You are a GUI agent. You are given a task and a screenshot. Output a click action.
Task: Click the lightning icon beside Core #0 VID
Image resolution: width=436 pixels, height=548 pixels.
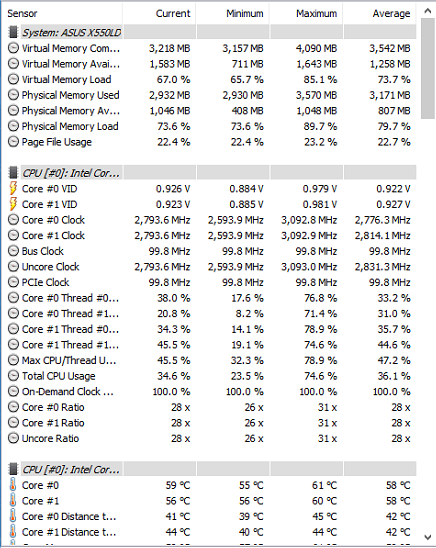click(13, 188)
